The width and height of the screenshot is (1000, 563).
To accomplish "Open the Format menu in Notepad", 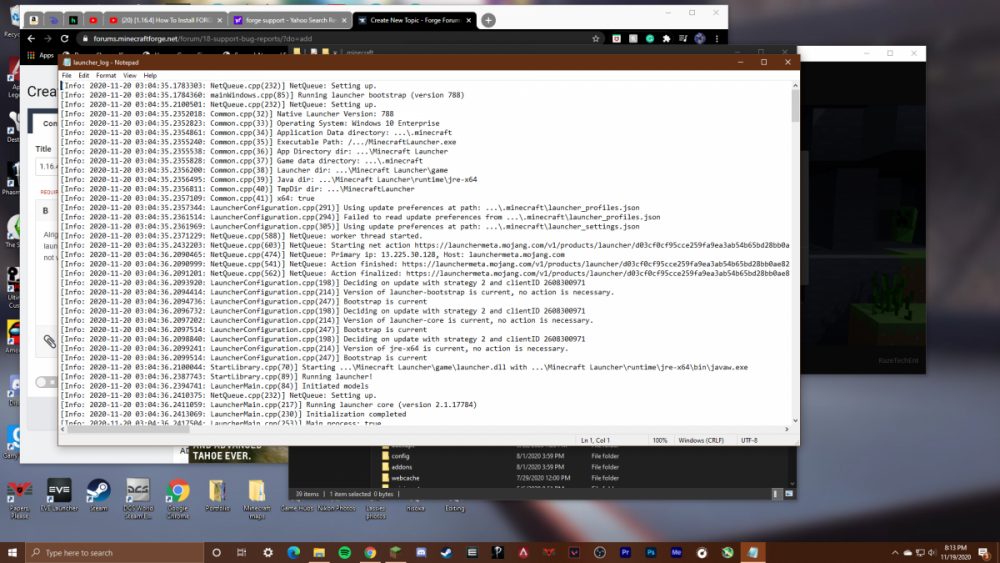I will (x=106, y=76).
